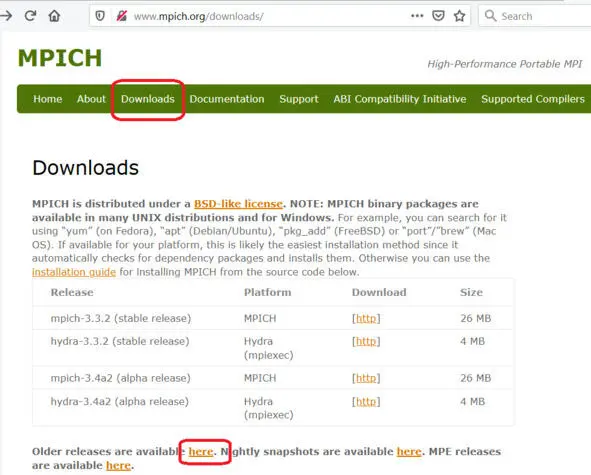Download hydra-3.4a2 alpha via http link

click(x=366, y=402)
